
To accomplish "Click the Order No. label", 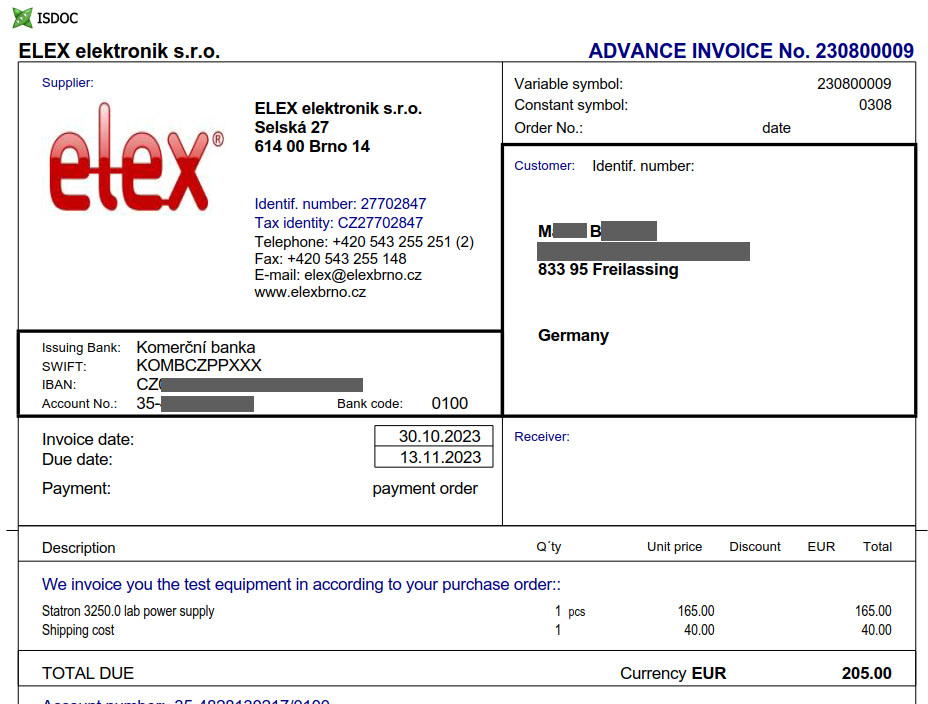I will click(548, 128).
